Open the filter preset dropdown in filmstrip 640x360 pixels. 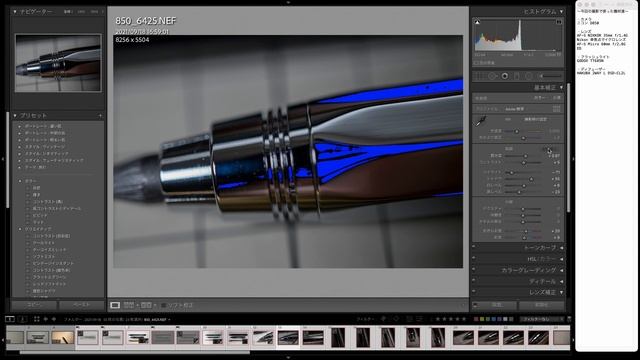tap(542, 319)
